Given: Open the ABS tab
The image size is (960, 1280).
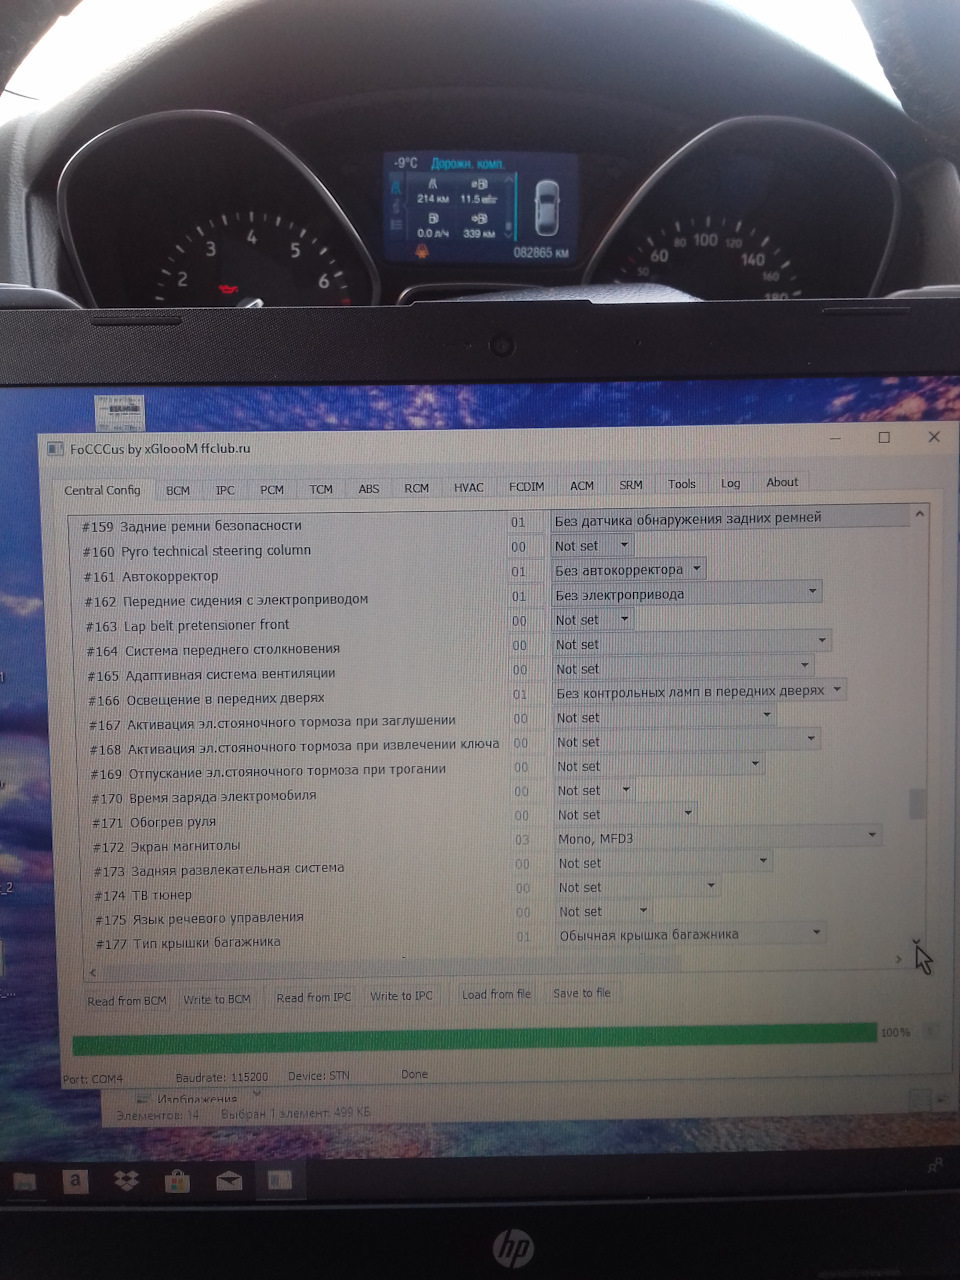Looking at the screenshot, I should click(x=369, y=489).
